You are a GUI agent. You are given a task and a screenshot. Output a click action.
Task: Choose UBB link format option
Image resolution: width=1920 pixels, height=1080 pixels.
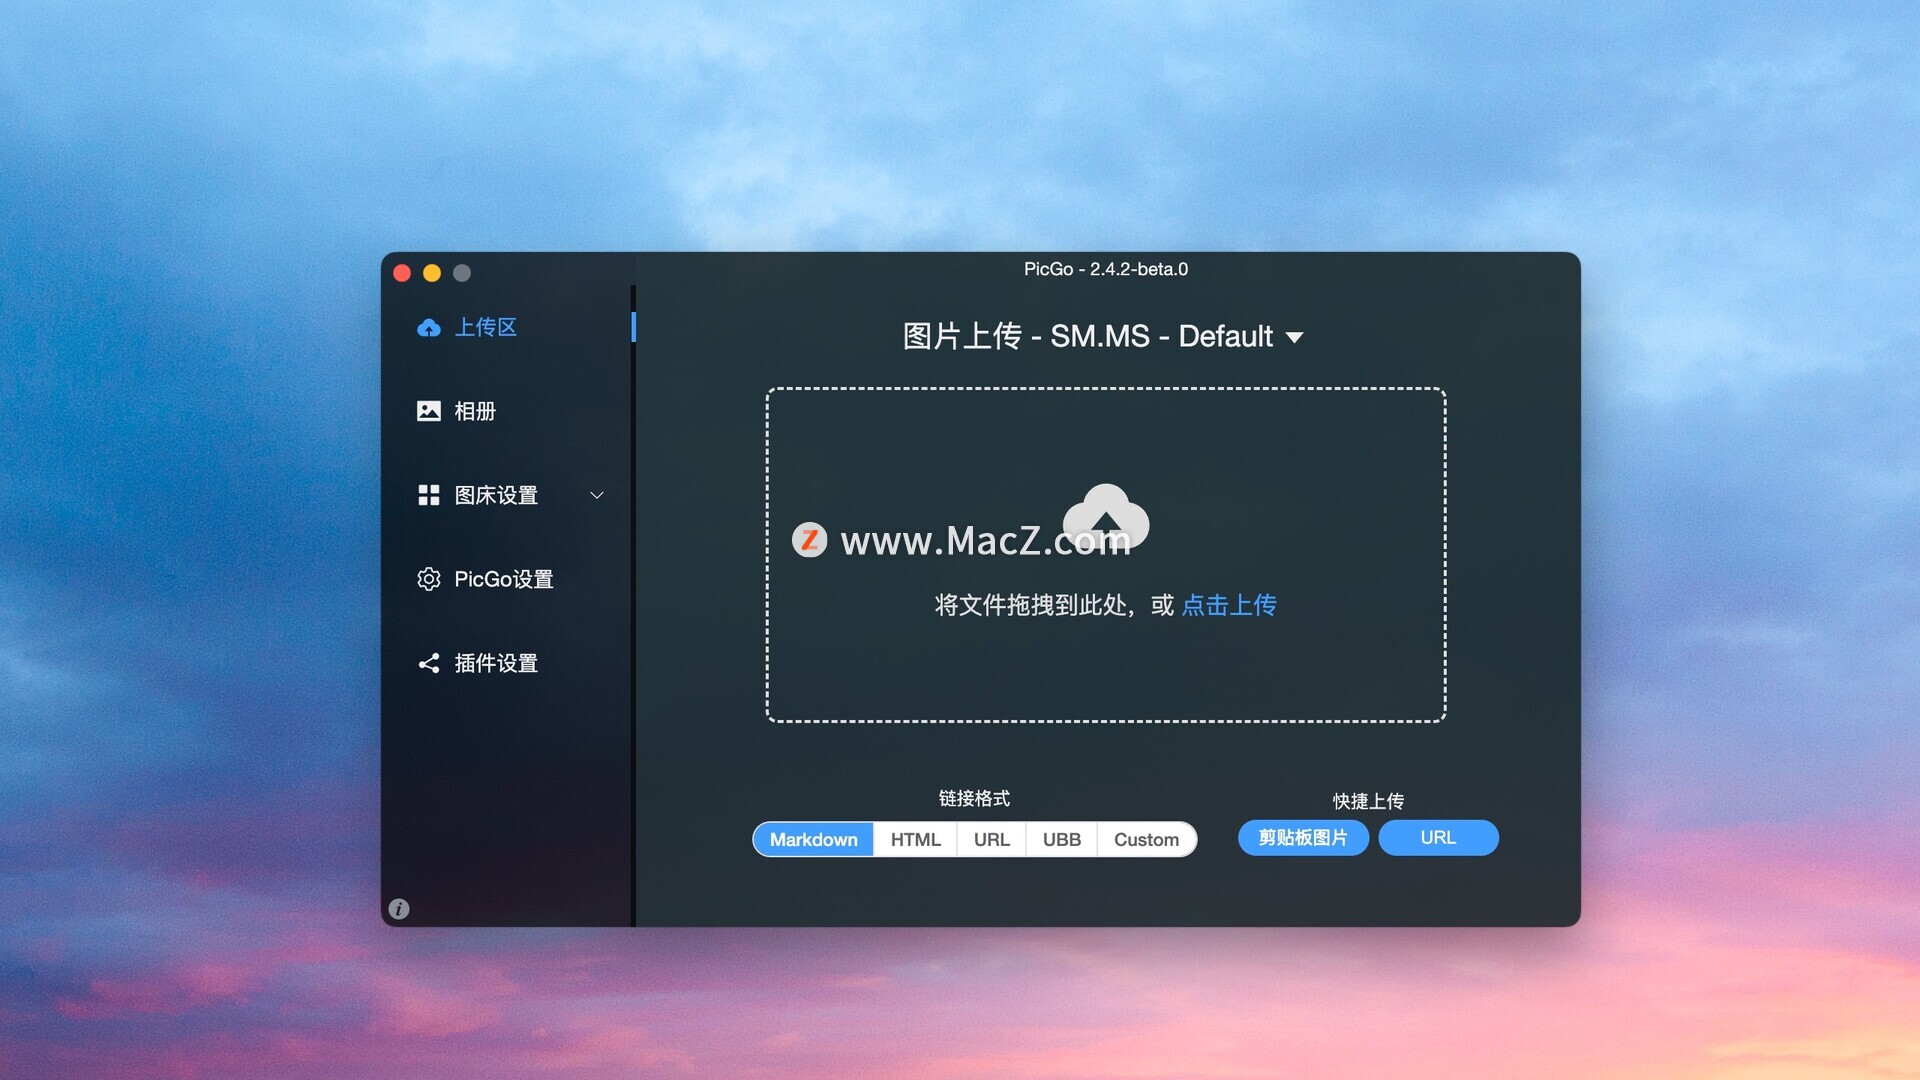point(1061,839)
